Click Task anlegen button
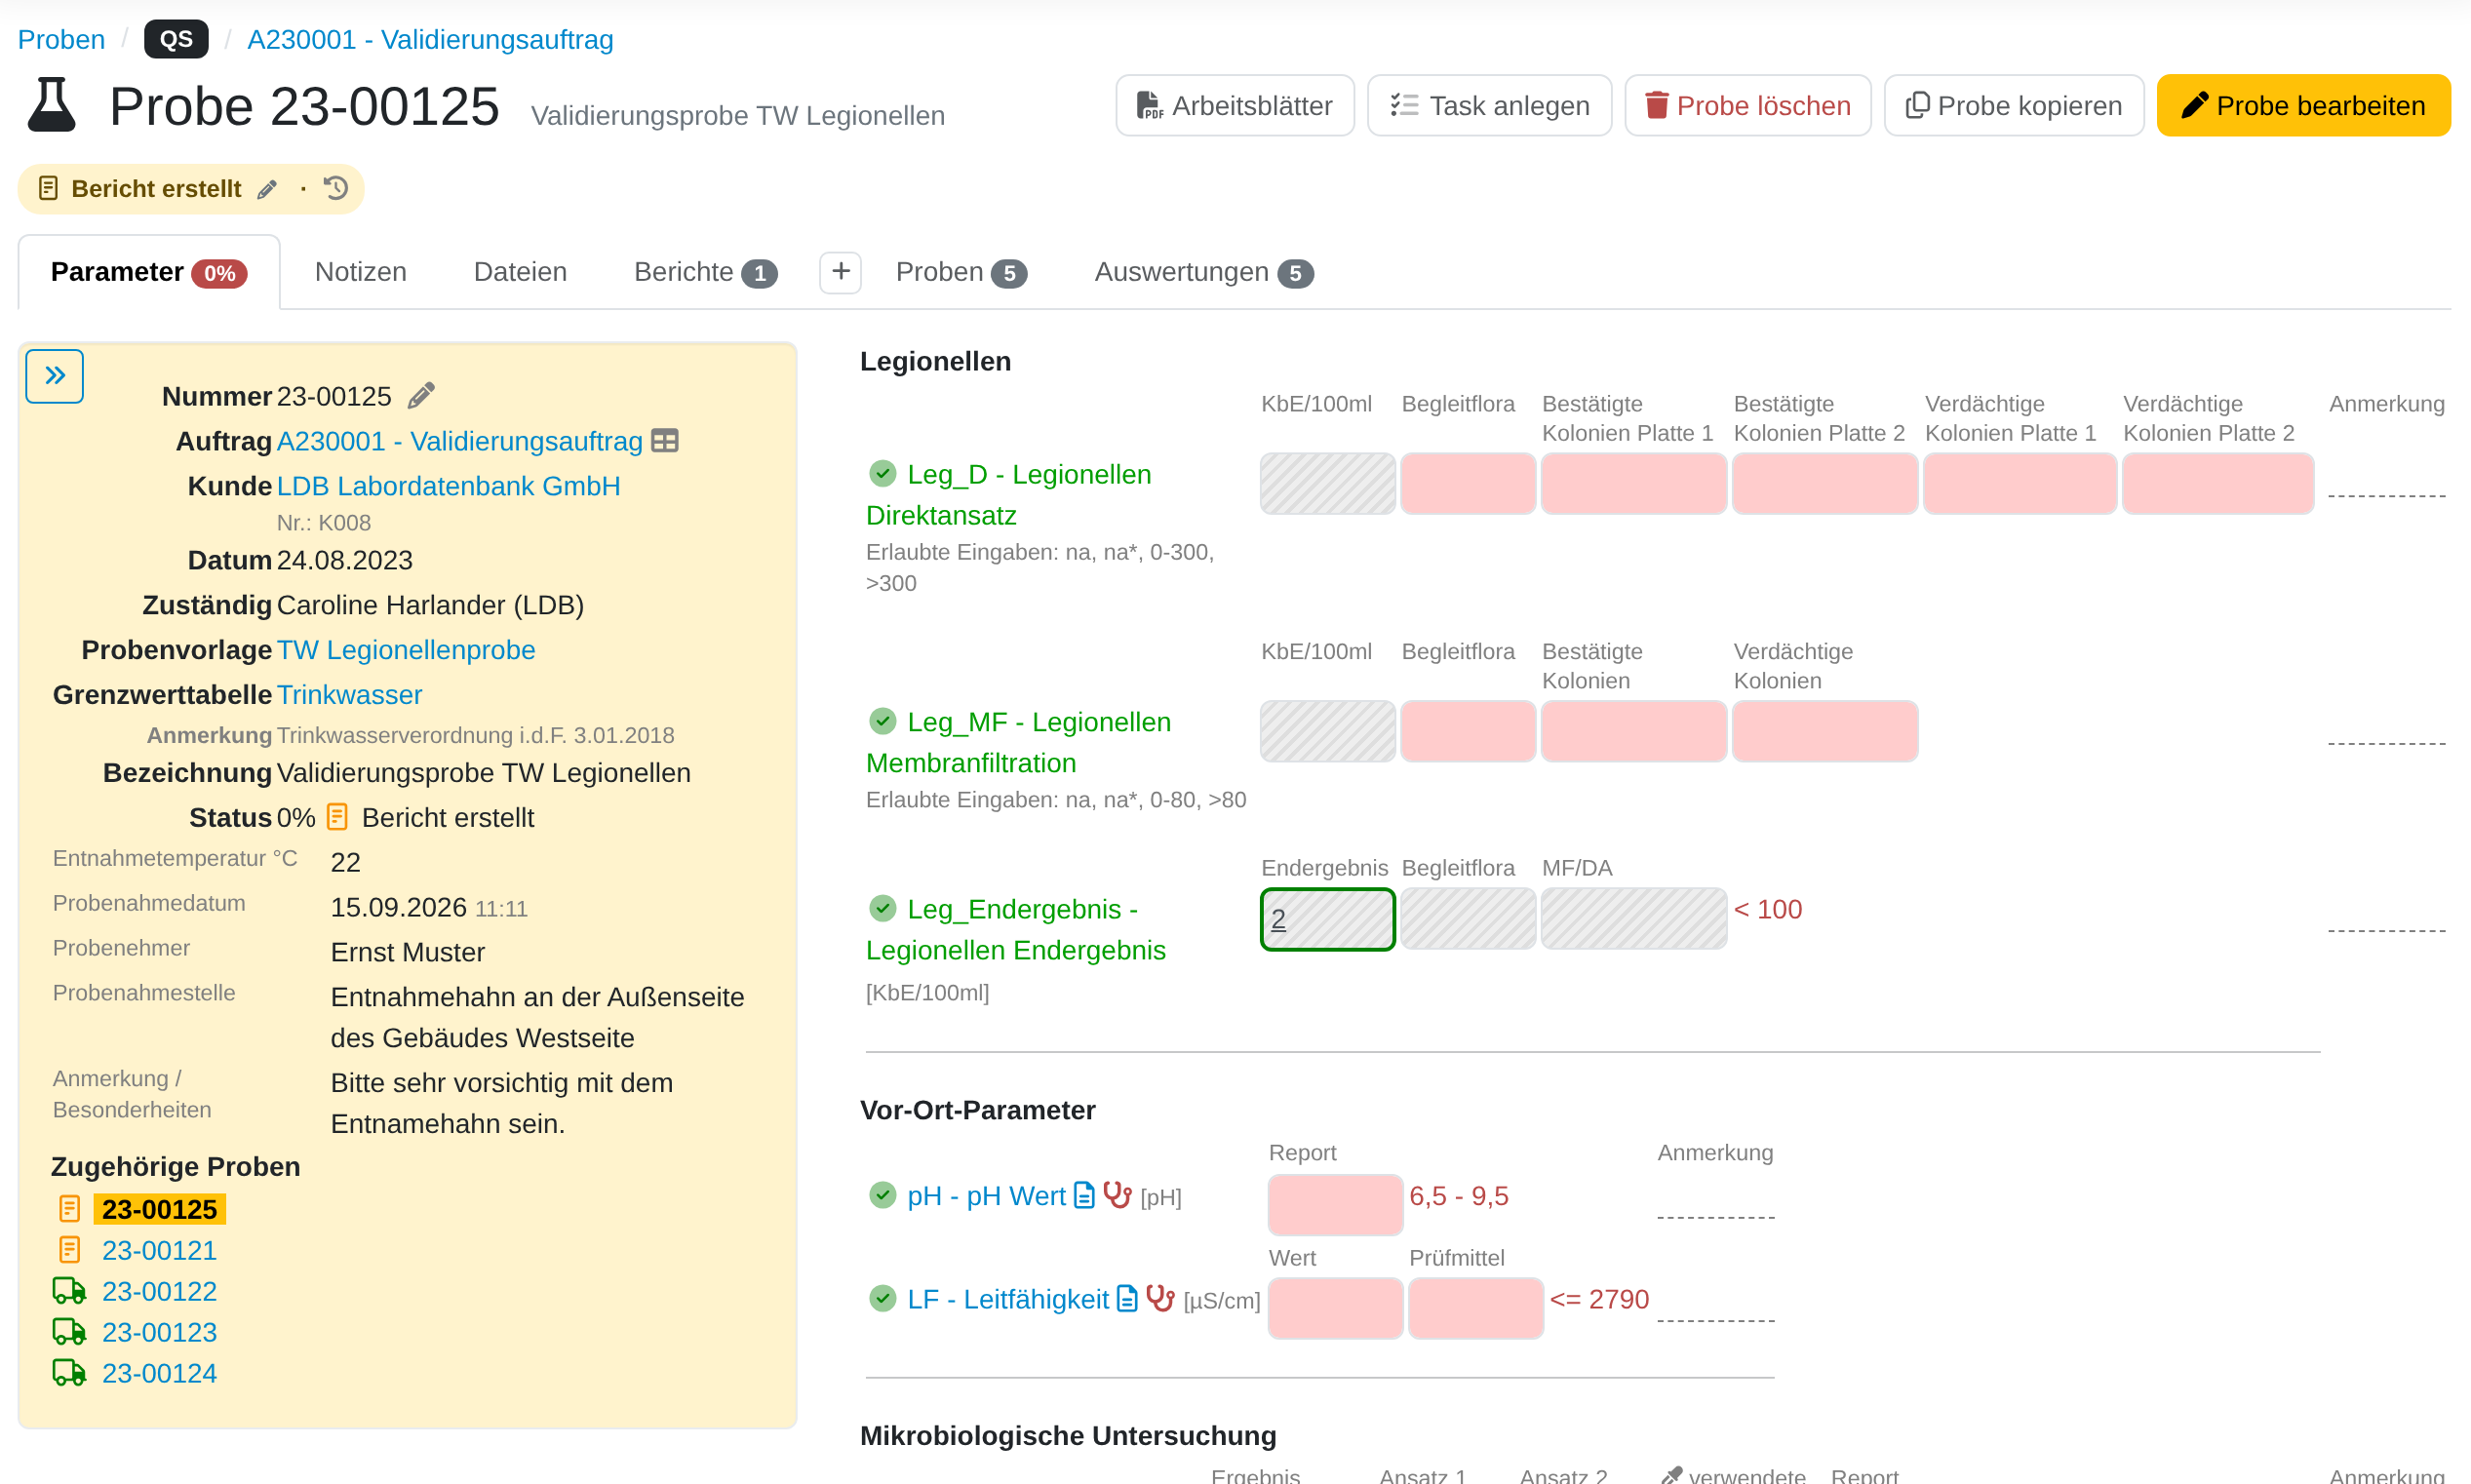This screenshot has width=2471, height=1484. pyautogui.click(x=1489, y=105)
